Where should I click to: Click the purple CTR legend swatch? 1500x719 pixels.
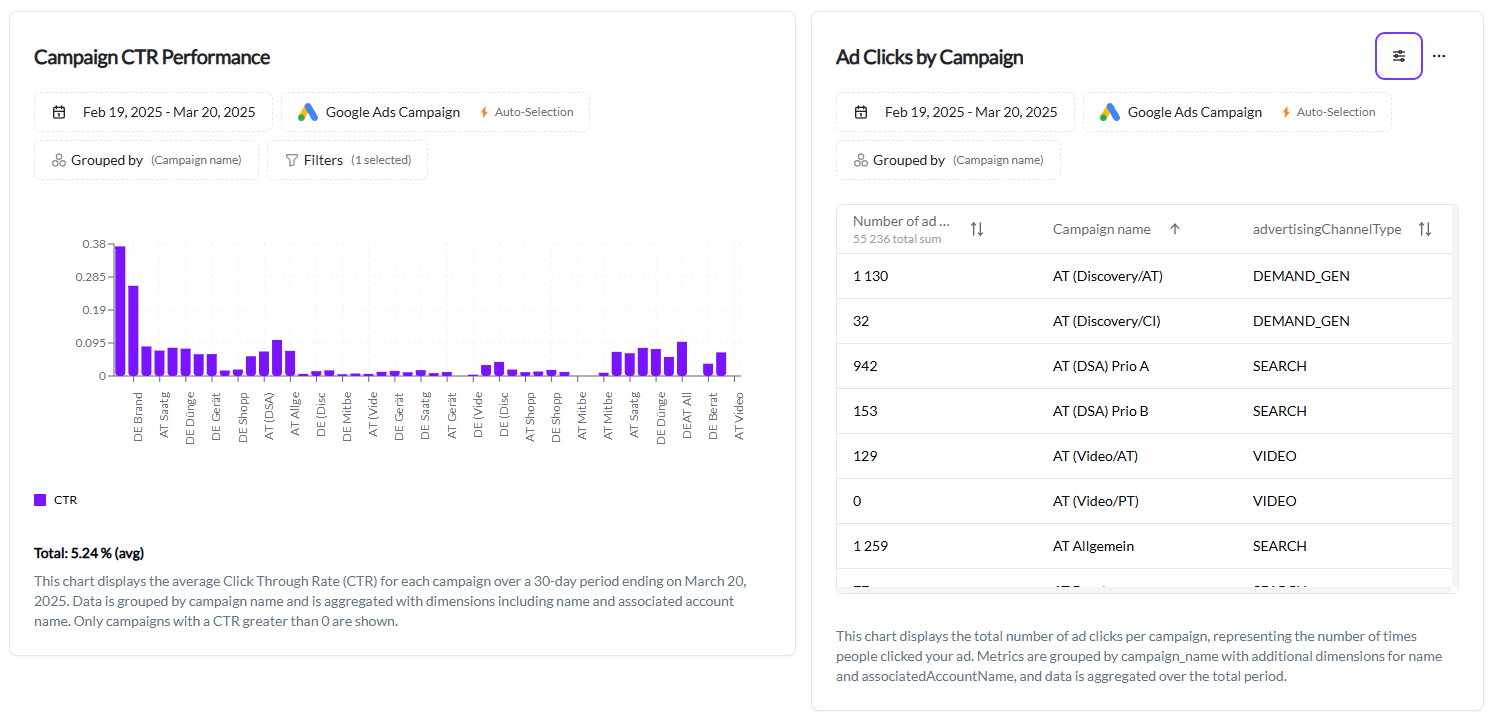(40, 500)
